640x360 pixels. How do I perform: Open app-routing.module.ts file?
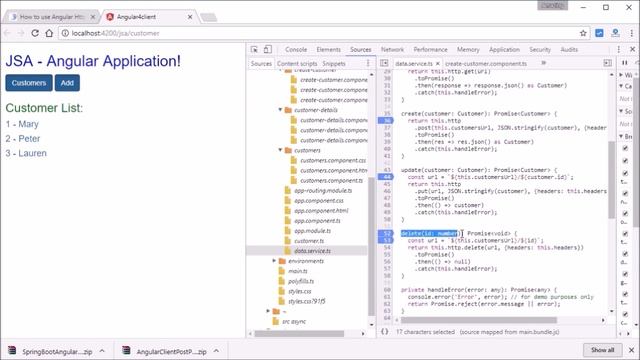(323, 191)
